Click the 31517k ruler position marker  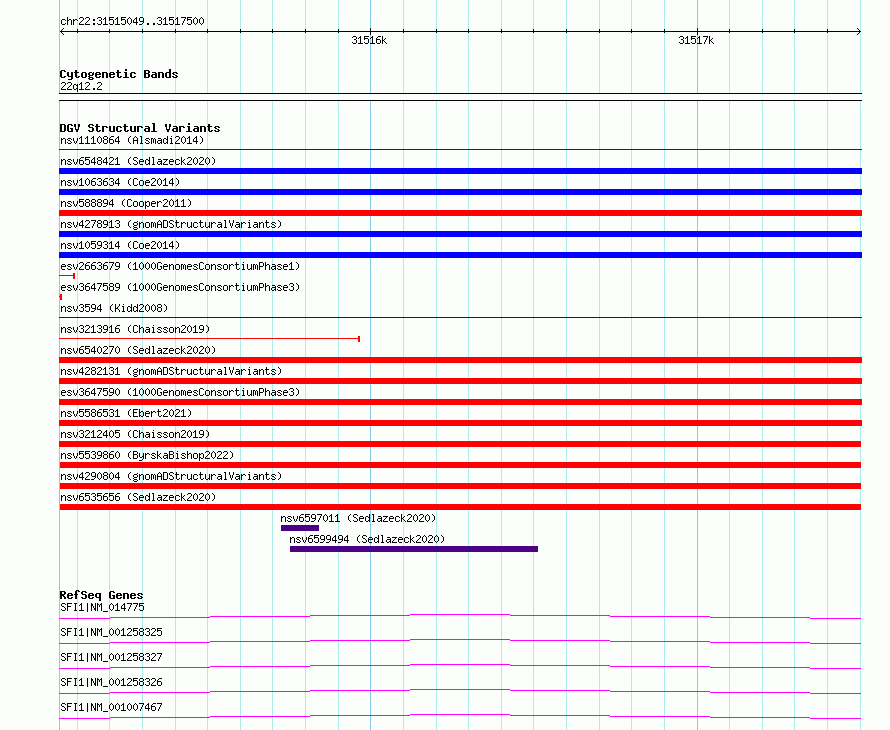coord(696,40)
